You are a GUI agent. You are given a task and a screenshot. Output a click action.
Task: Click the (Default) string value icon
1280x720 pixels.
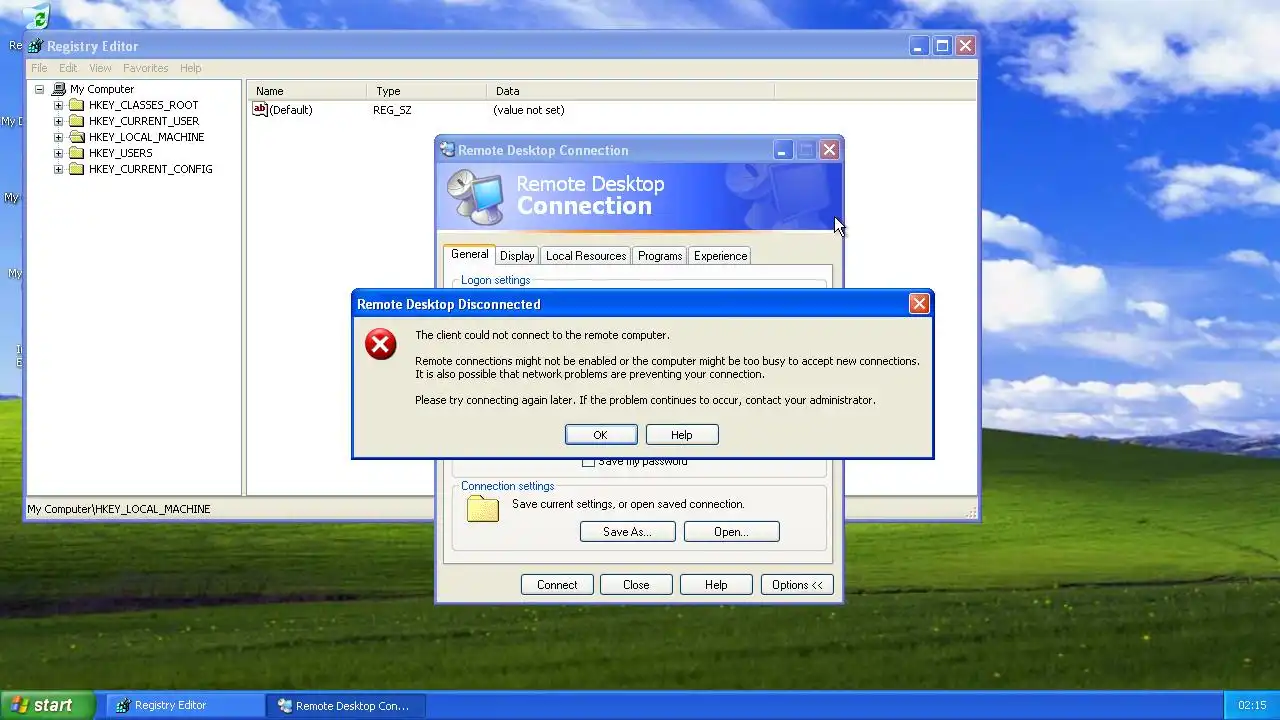pos(260,110)
